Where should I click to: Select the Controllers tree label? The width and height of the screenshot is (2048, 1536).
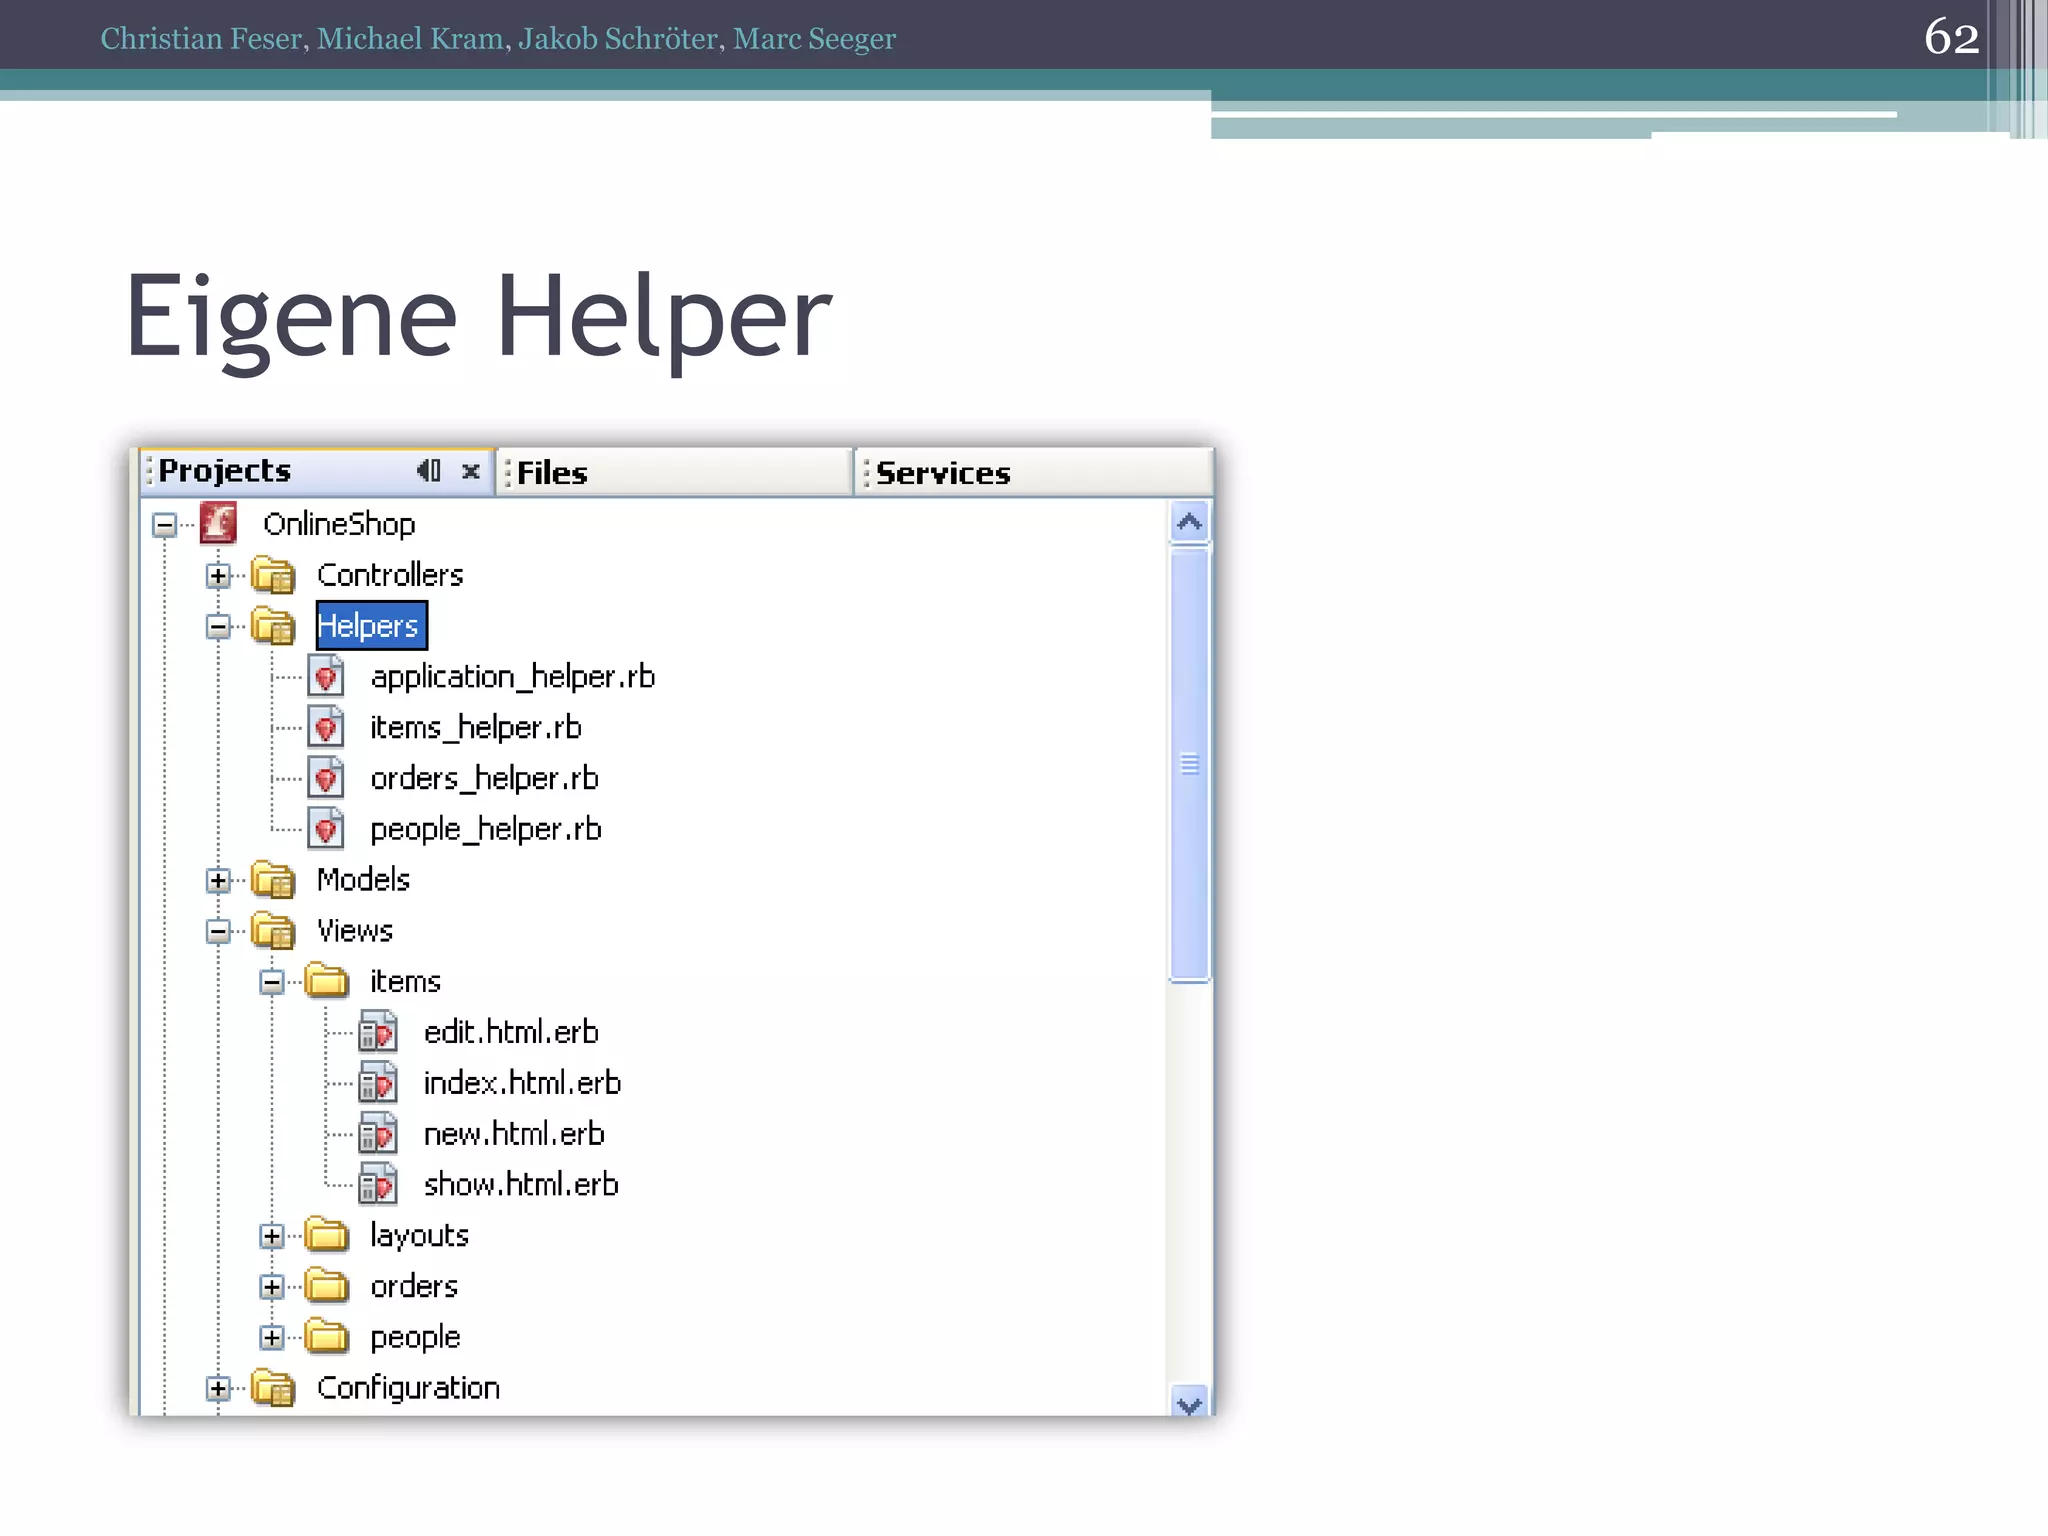point(390,575)
